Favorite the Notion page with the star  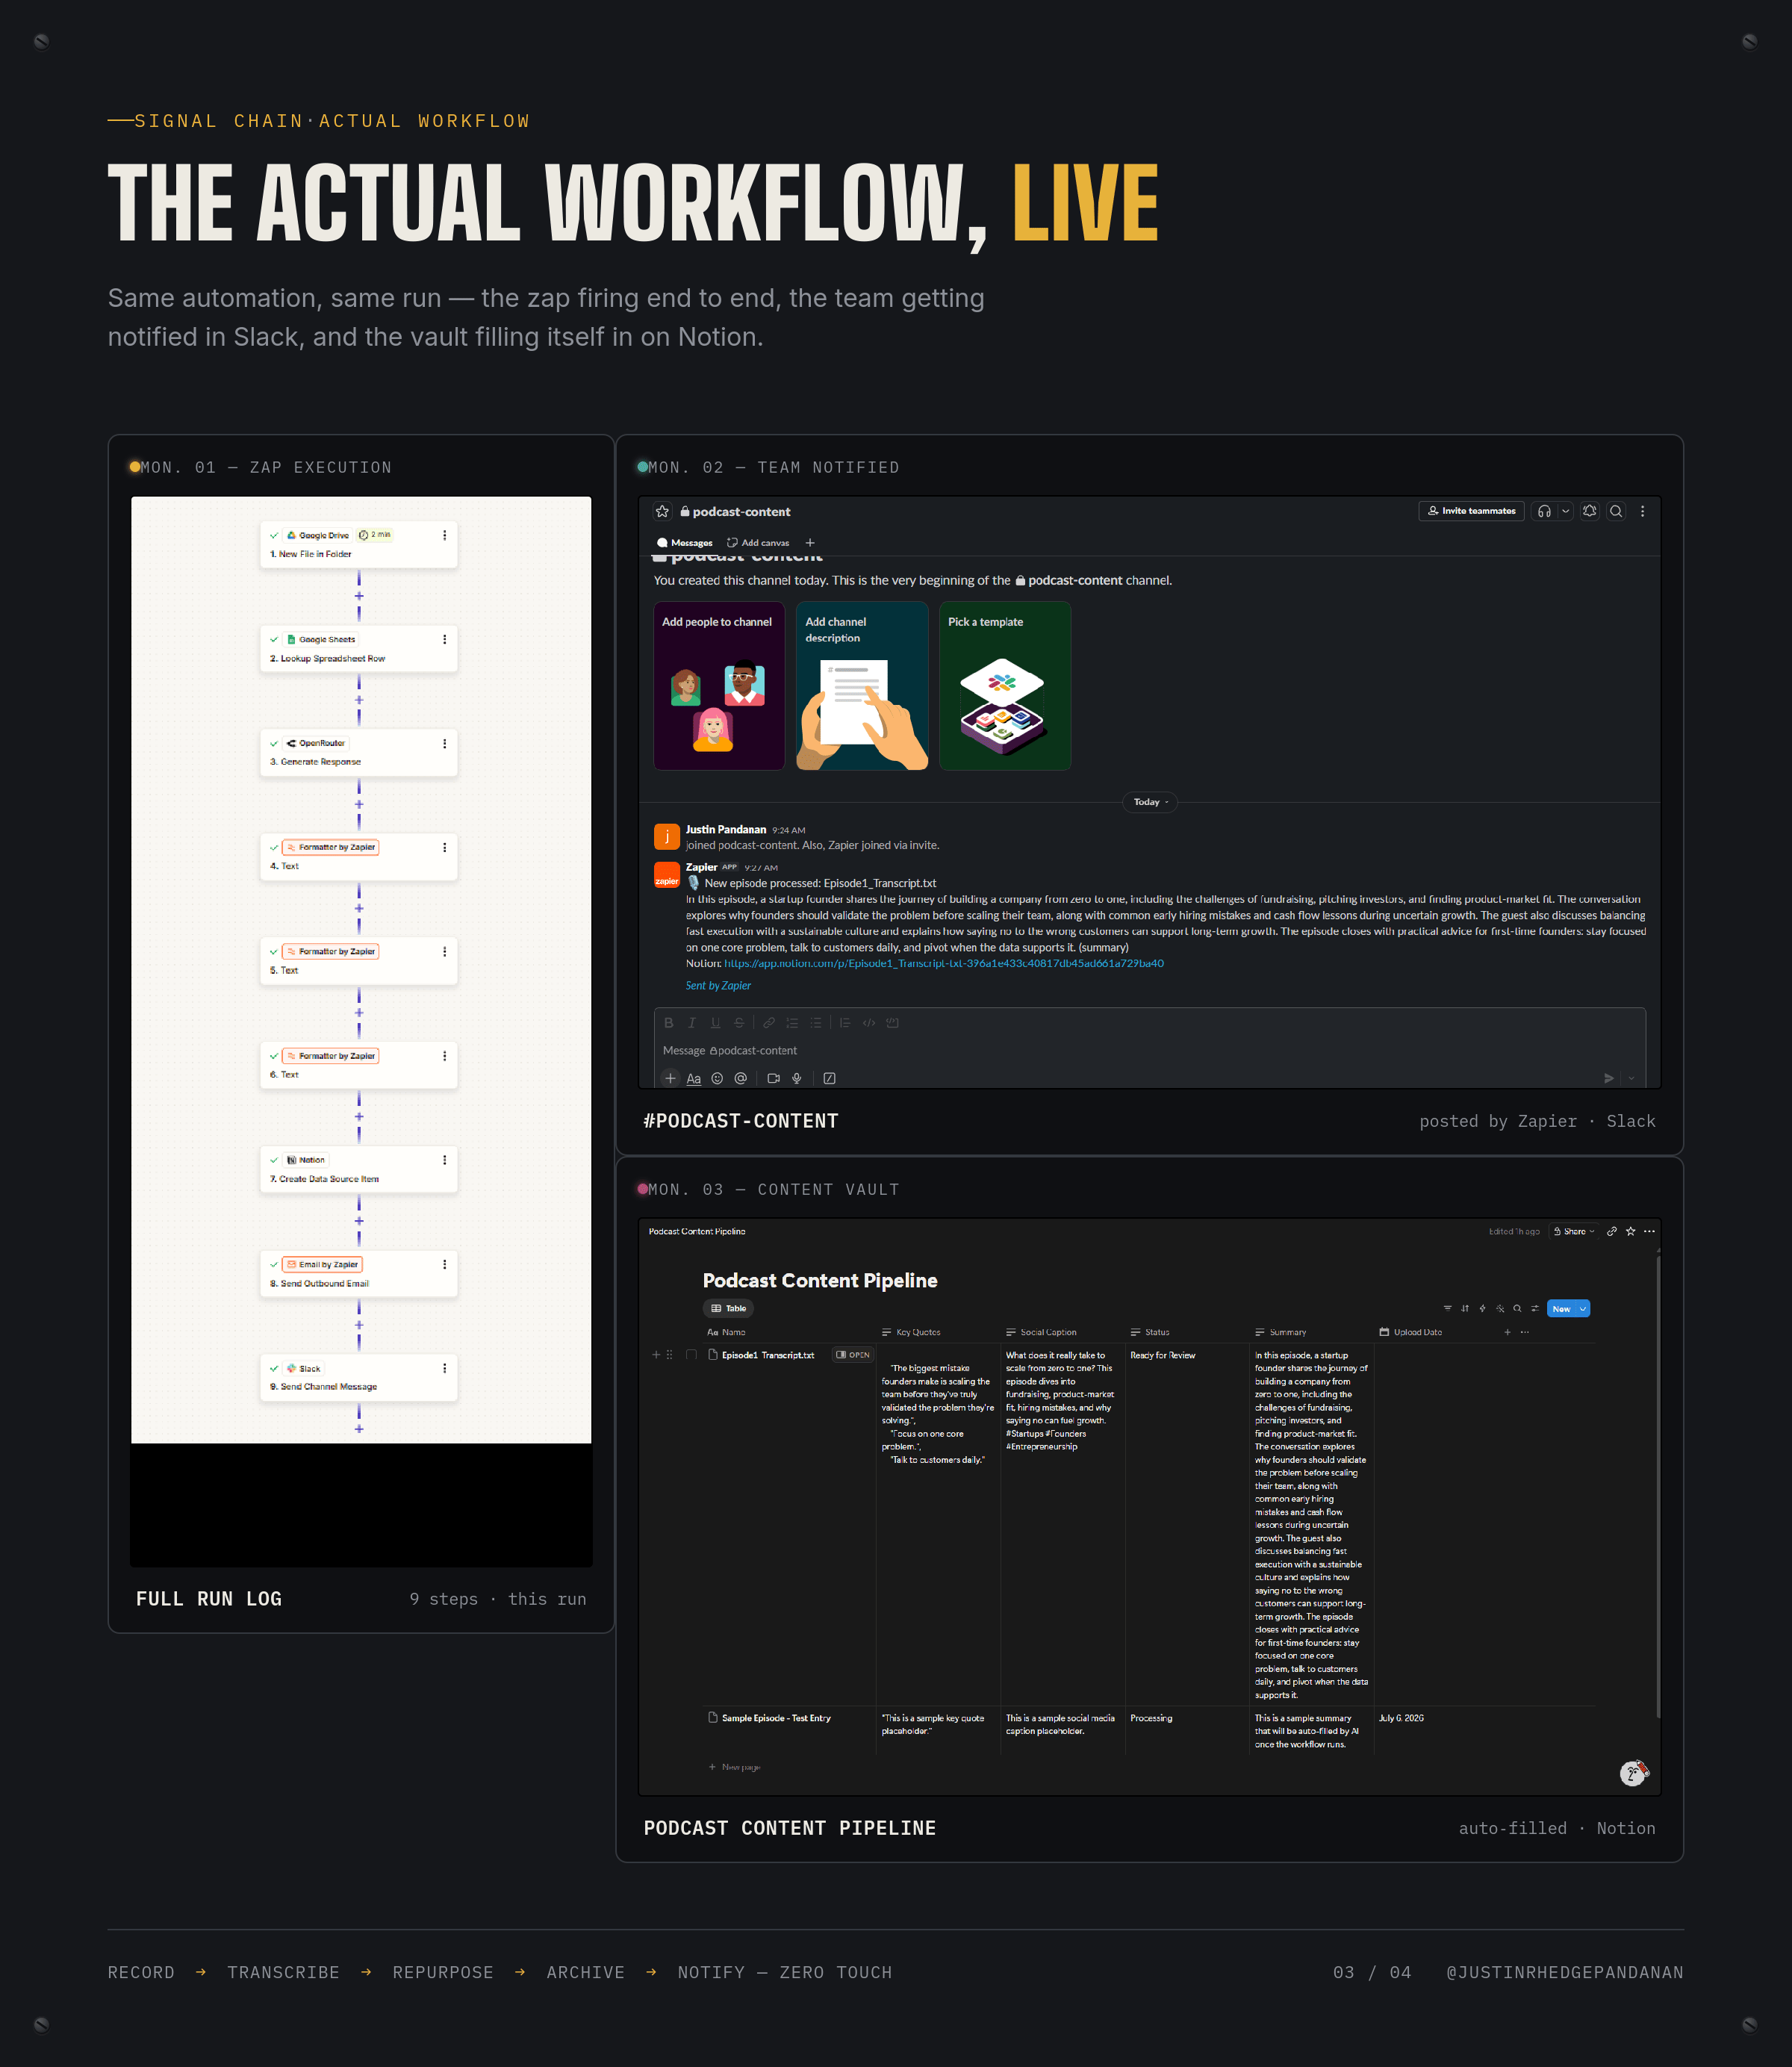(1631, 1231)
